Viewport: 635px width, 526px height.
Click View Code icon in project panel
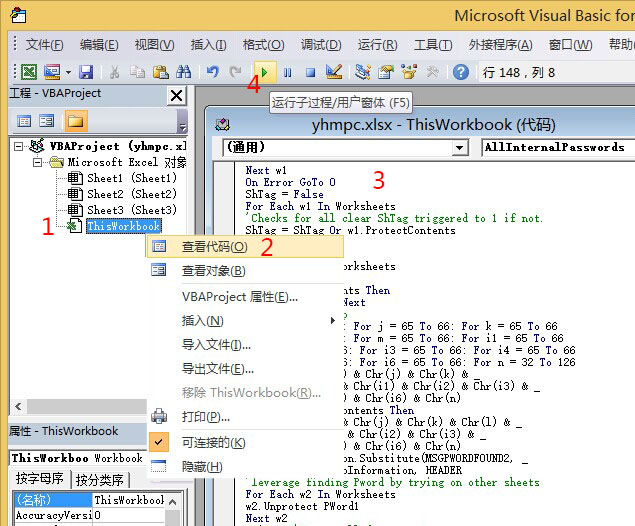coord(24,121)
